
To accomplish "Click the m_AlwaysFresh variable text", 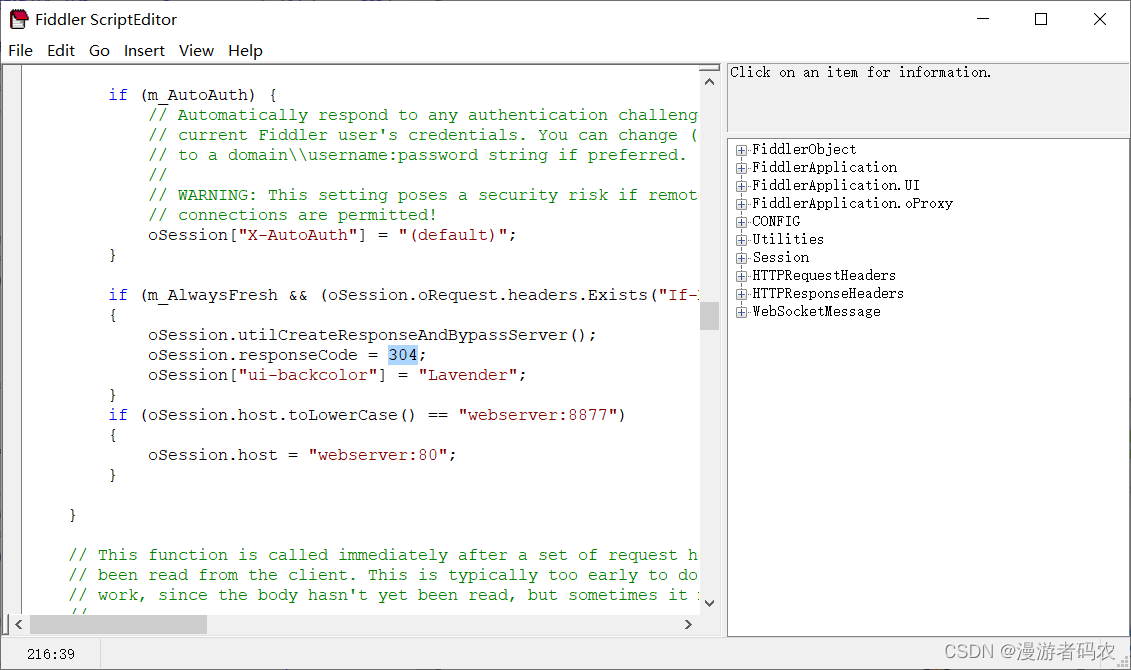I will click(213, 296).
